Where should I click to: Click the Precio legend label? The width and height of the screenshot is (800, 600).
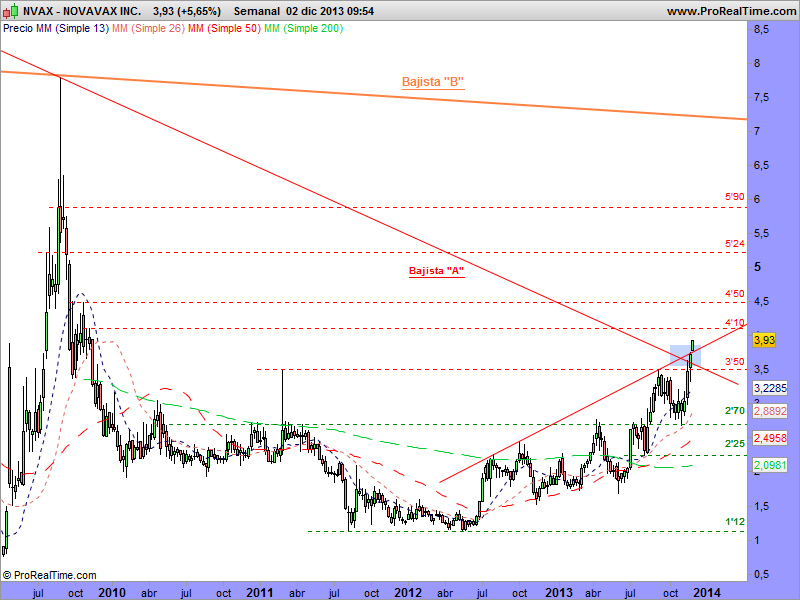[18, 29]
